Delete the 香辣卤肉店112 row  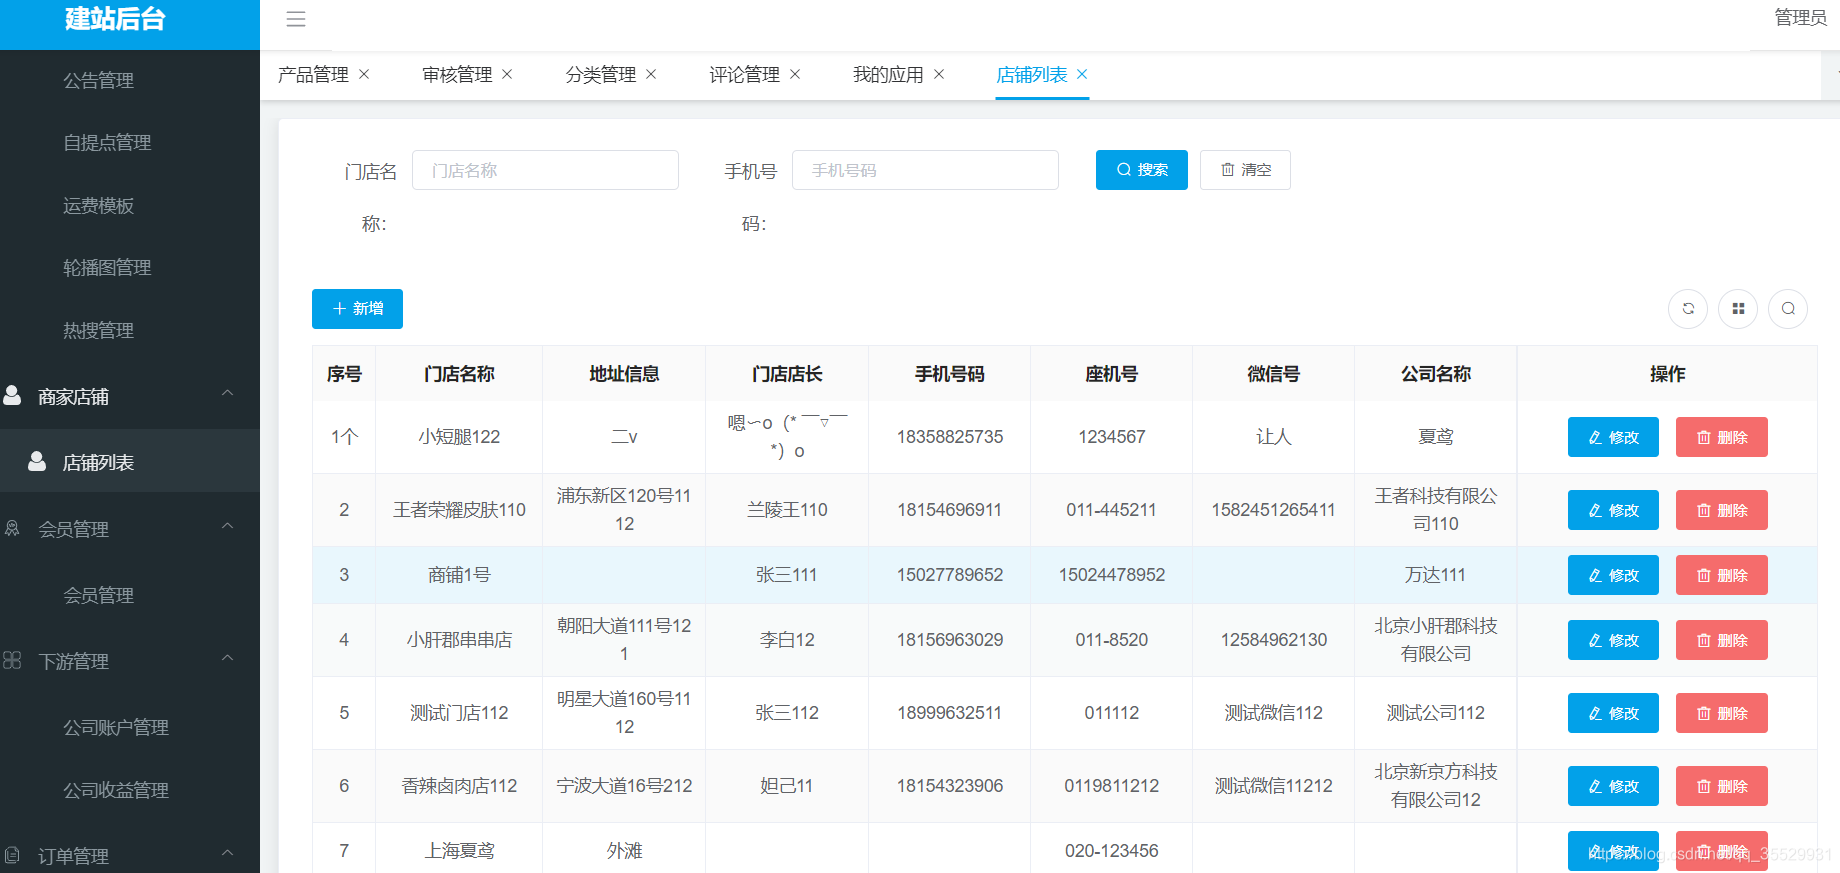click(1722, 786)
